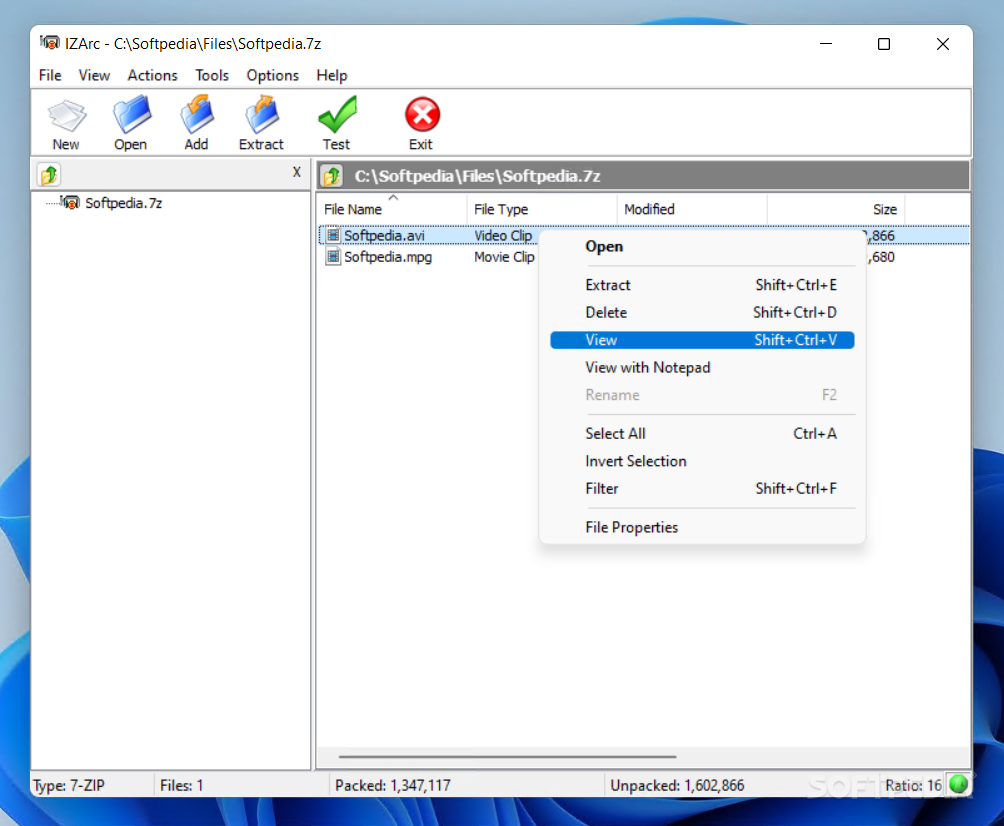Click the green status indicator in status bar
The height and width of the screenshot is (826, 1004).
[959, 784]
